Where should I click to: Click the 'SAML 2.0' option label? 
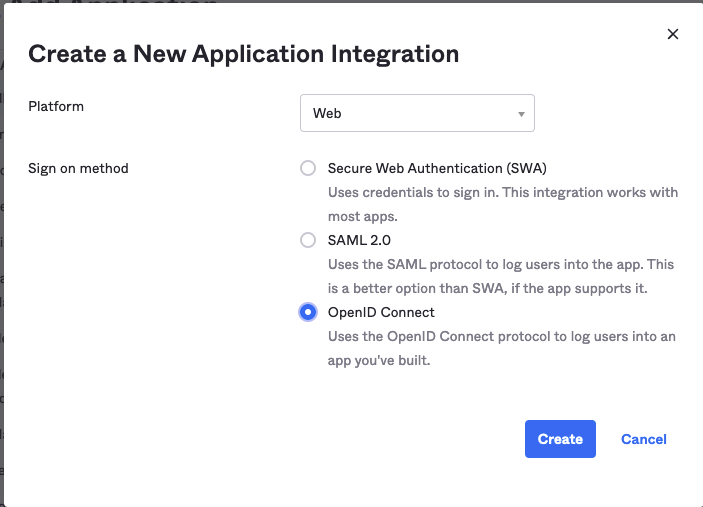pos(359,240)
